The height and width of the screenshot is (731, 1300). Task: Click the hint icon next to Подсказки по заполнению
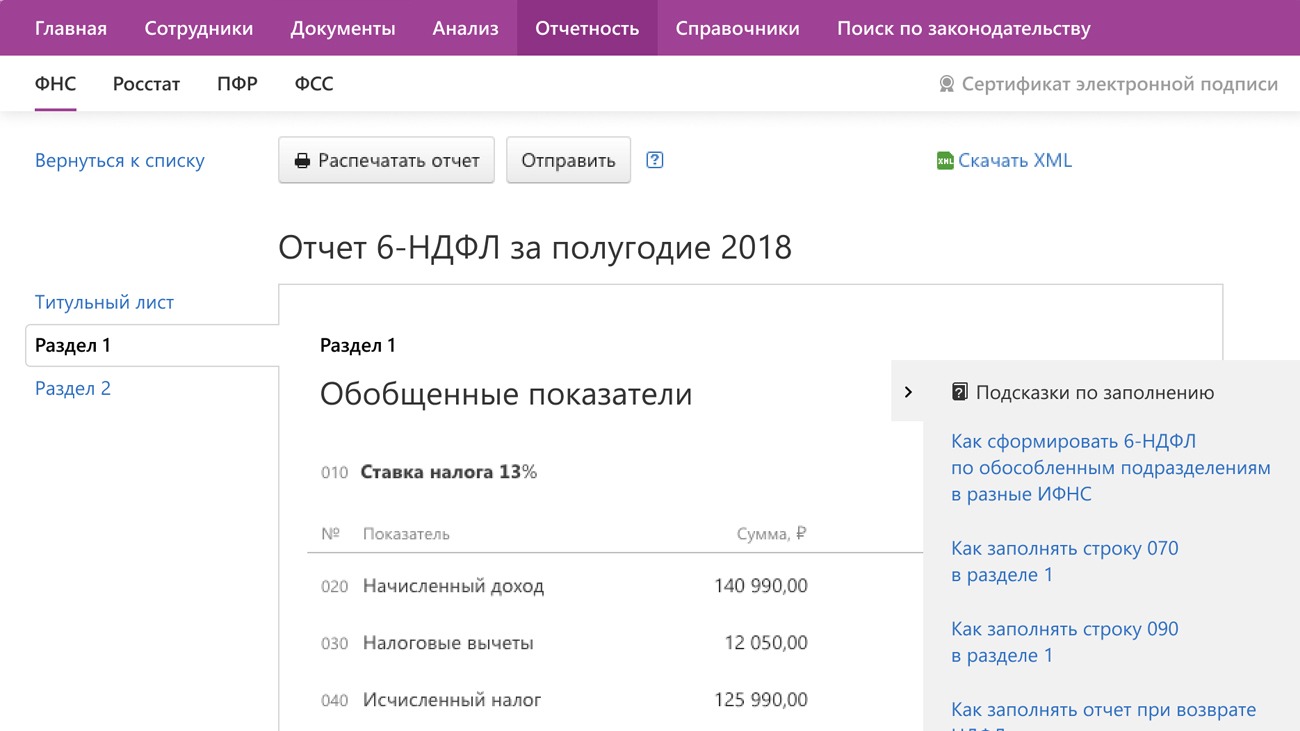tap(959, 392)
